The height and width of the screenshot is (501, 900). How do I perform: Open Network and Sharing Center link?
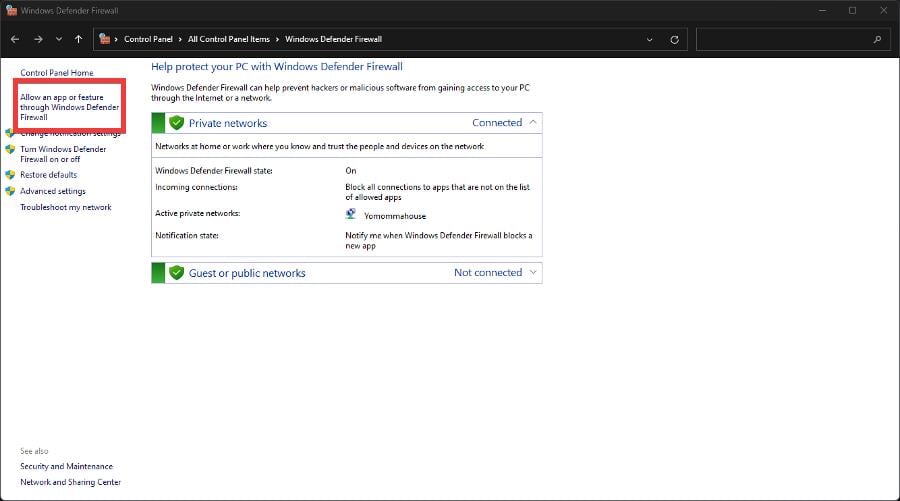pyautogui.click(x=71, y=483)
